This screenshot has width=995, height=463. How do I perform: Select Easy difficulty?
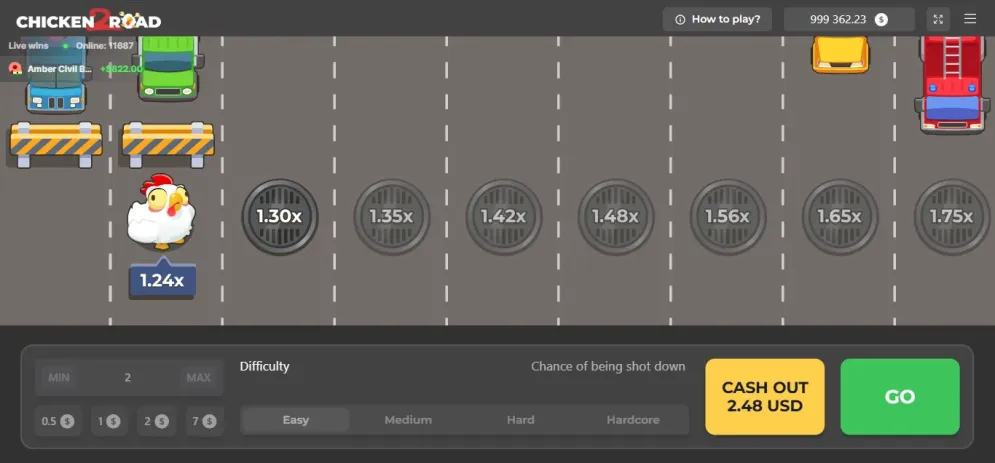[x=296, y=420]
